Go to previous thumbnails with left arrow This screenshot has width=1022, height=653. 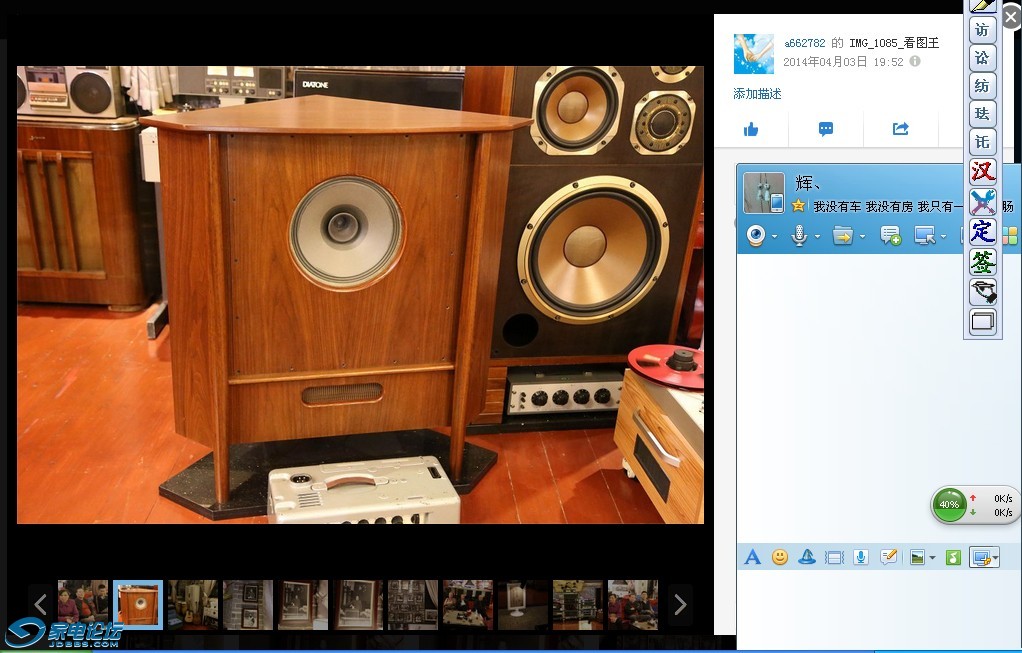(x=41, y=604)
